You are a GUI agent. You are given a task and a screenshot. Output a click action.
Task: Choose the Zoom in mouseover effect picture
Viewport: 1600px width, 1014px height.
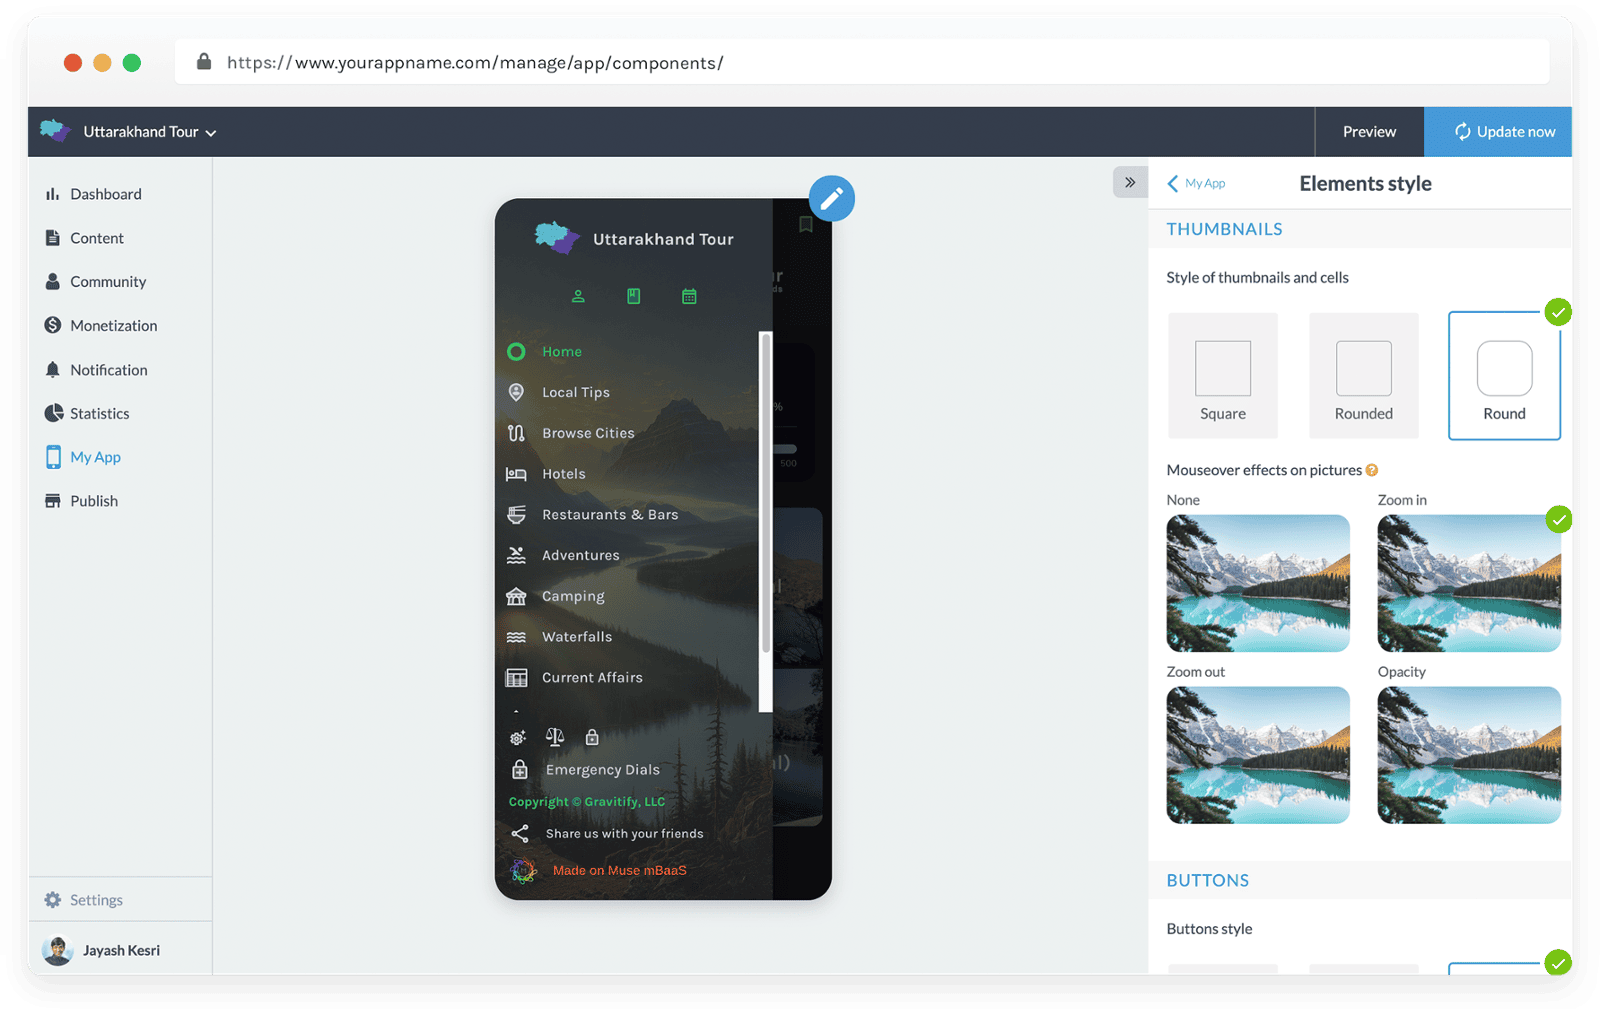click(1469, 583)
